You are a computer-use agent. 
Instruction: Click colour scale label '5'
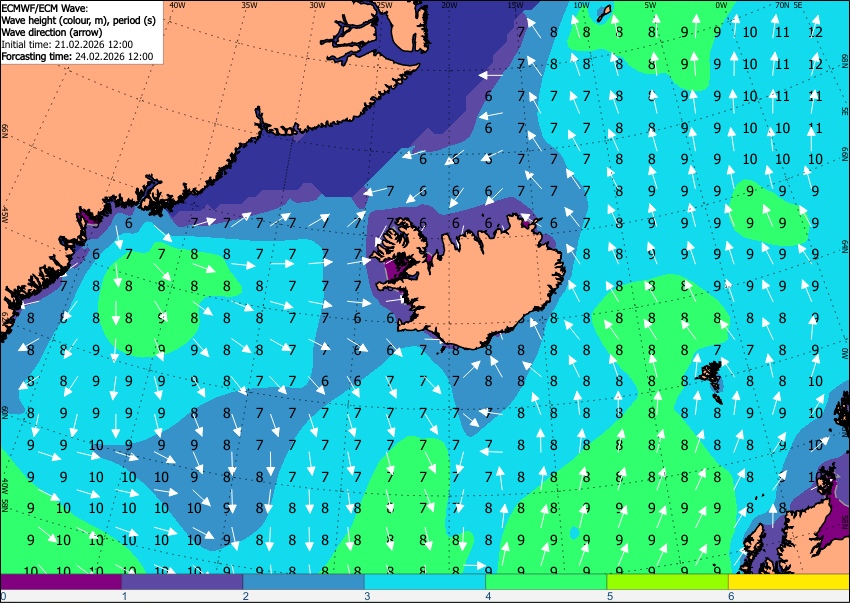pos(610,596)
